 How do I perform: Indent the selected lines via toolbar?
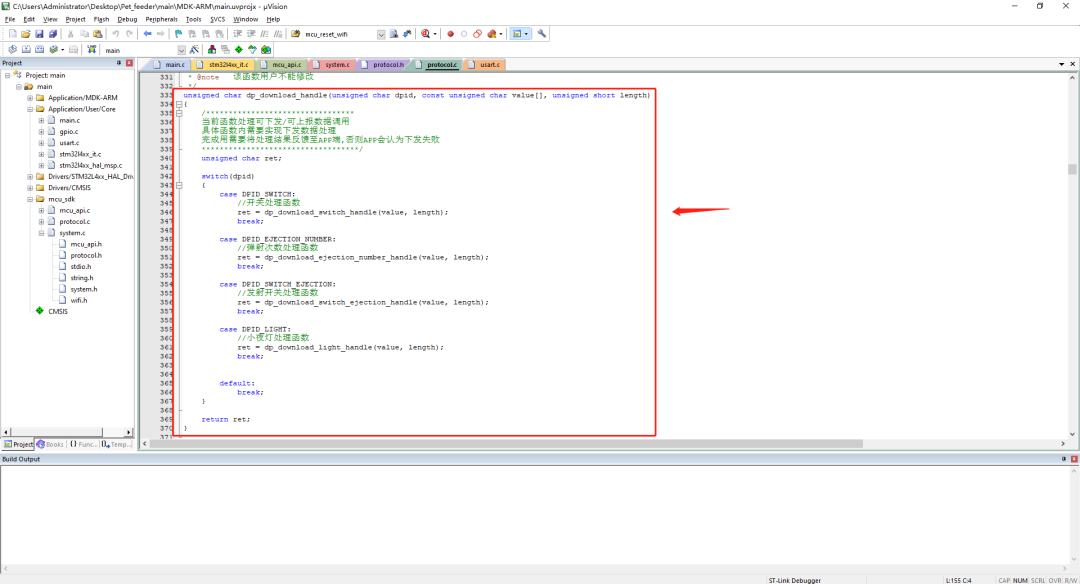(x=238, y=34)
